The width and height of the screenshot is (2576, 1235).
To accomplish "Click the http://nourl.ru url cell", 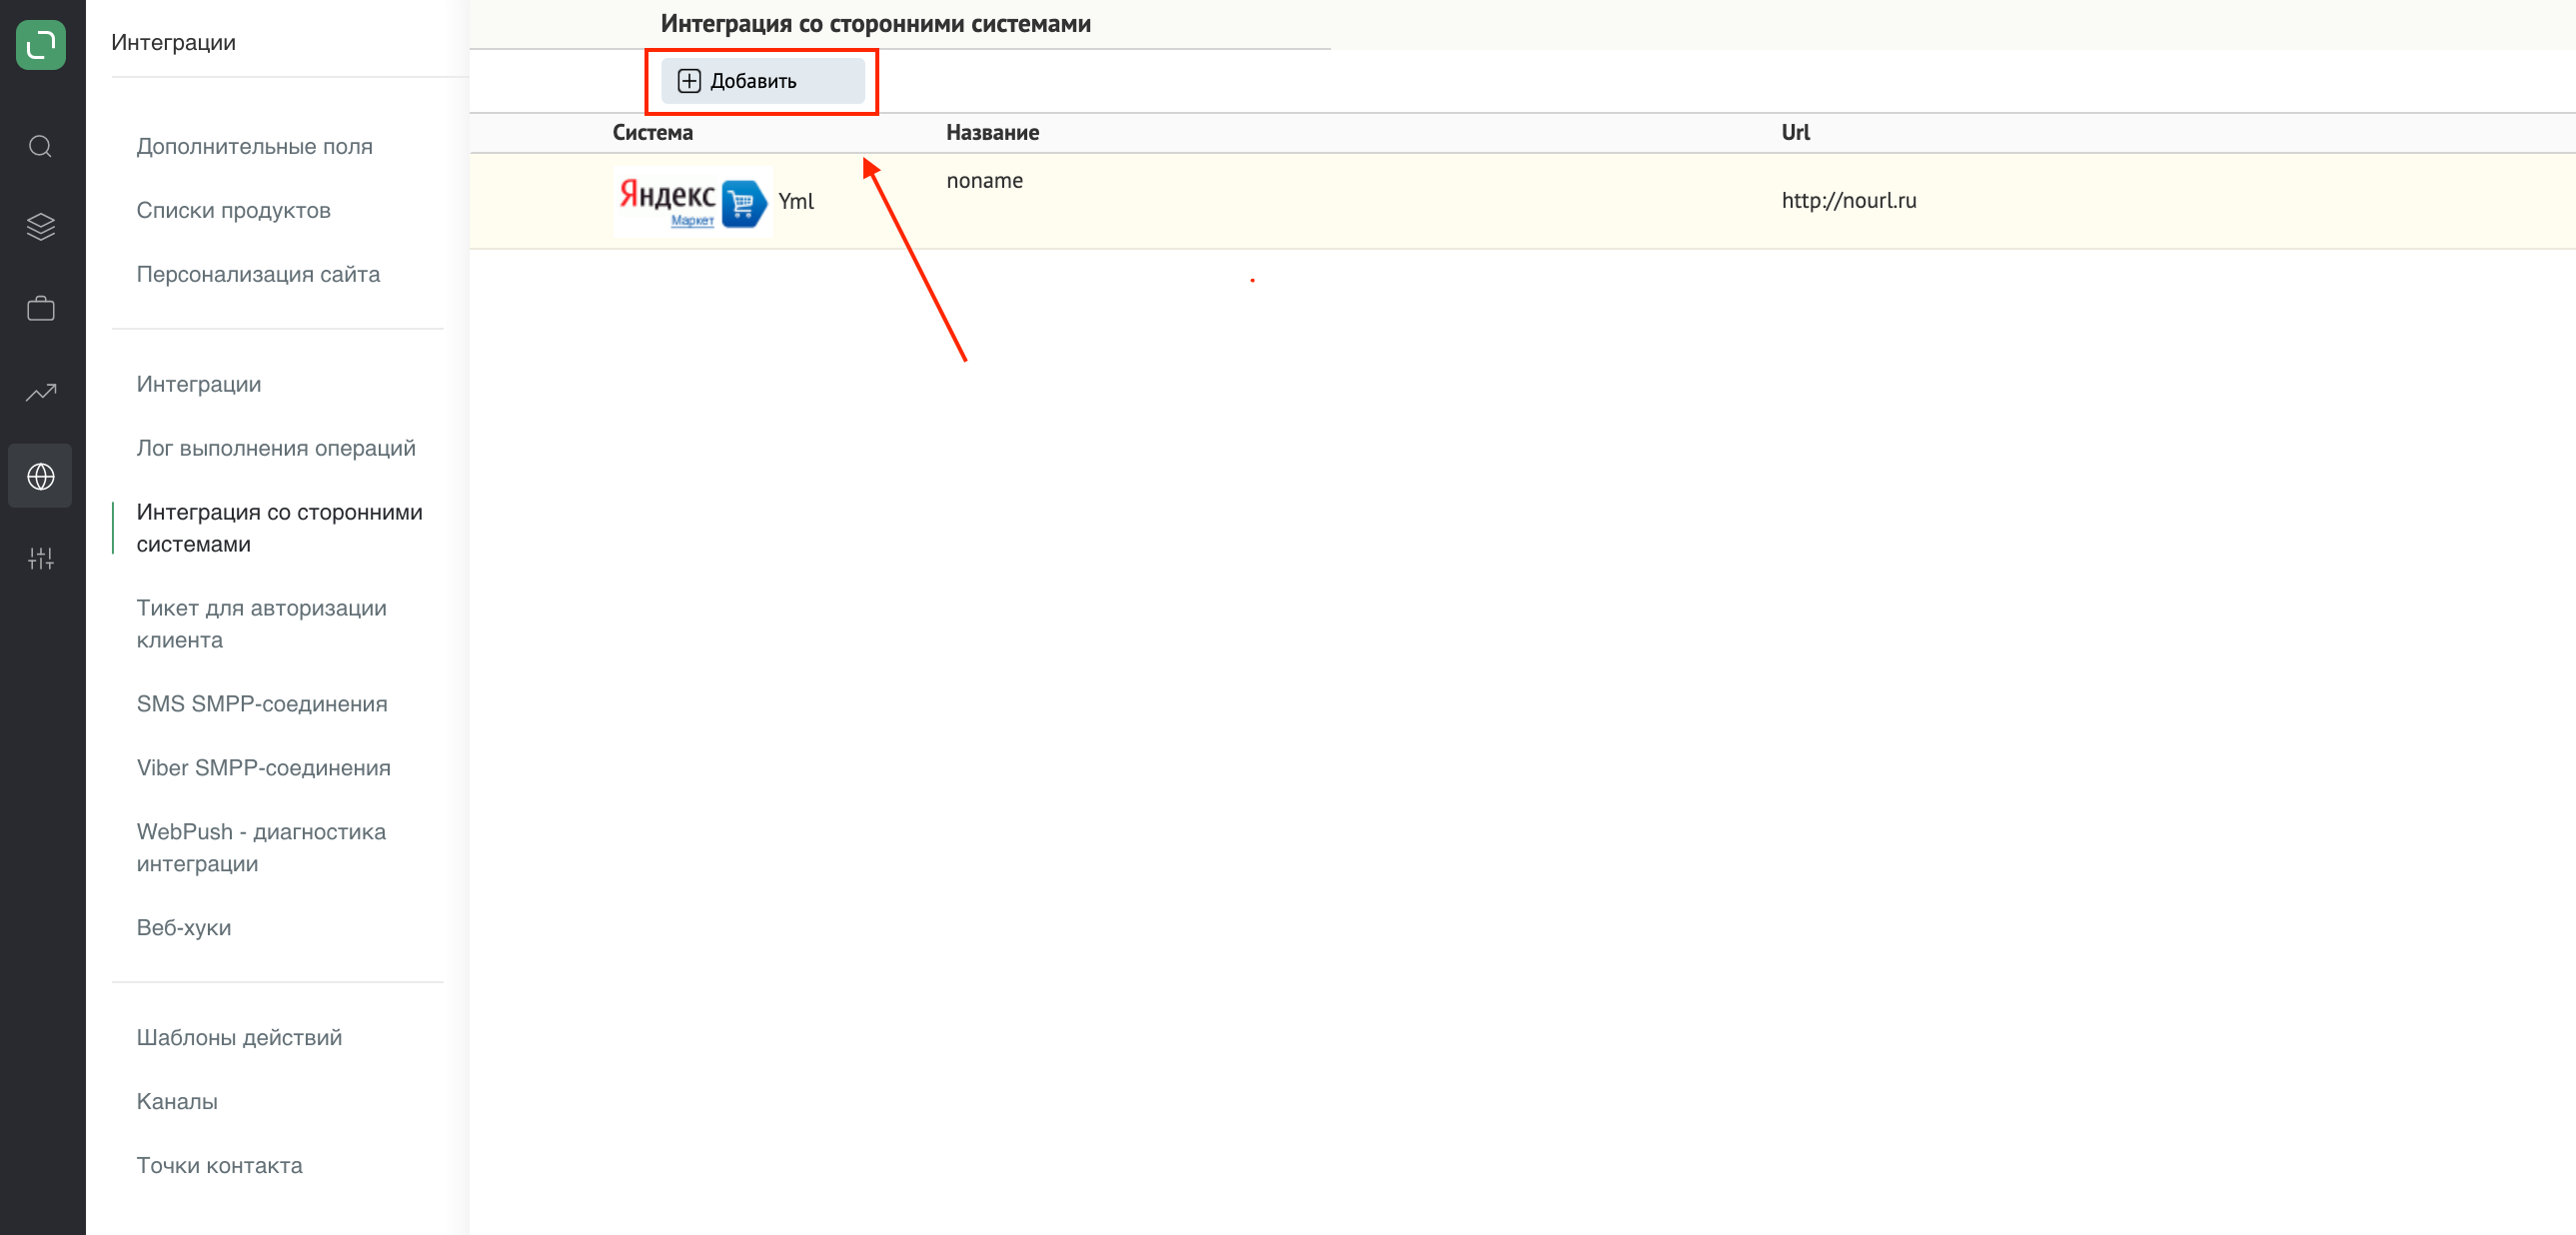I will pyautogui.click(x=1848, y=200).
